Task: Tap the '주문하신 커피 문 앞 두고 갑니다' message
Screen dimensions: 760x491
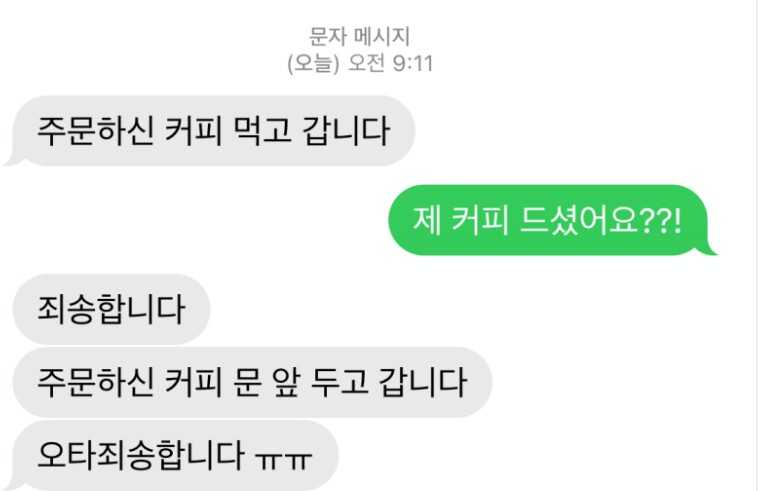Action: [x=253, y=382]
